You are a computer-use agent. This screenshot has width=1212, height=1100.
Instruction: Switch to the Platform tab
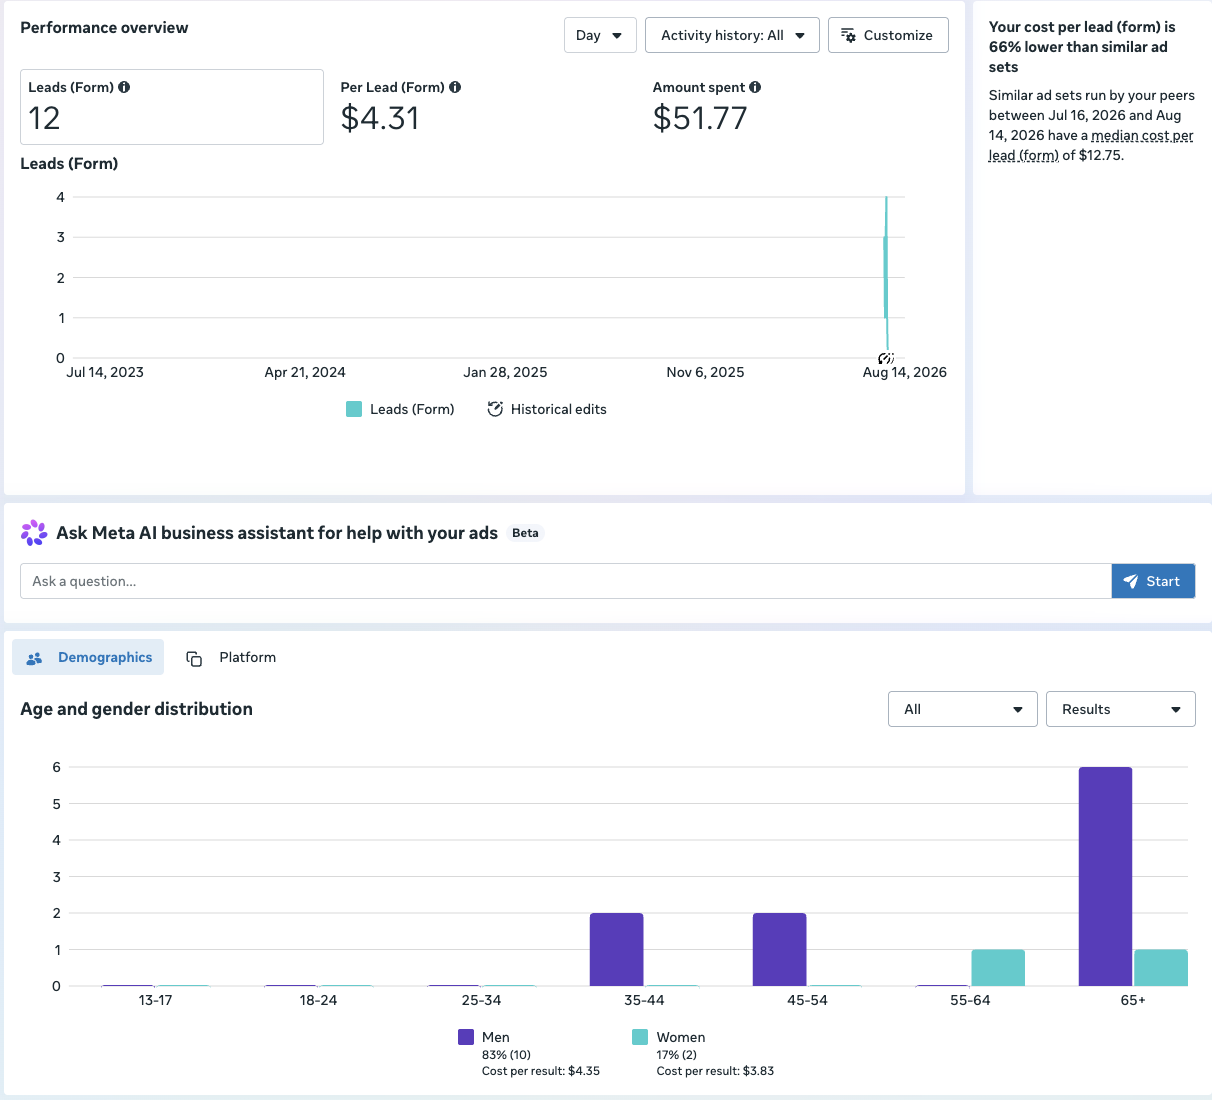(x=231, y=657)
